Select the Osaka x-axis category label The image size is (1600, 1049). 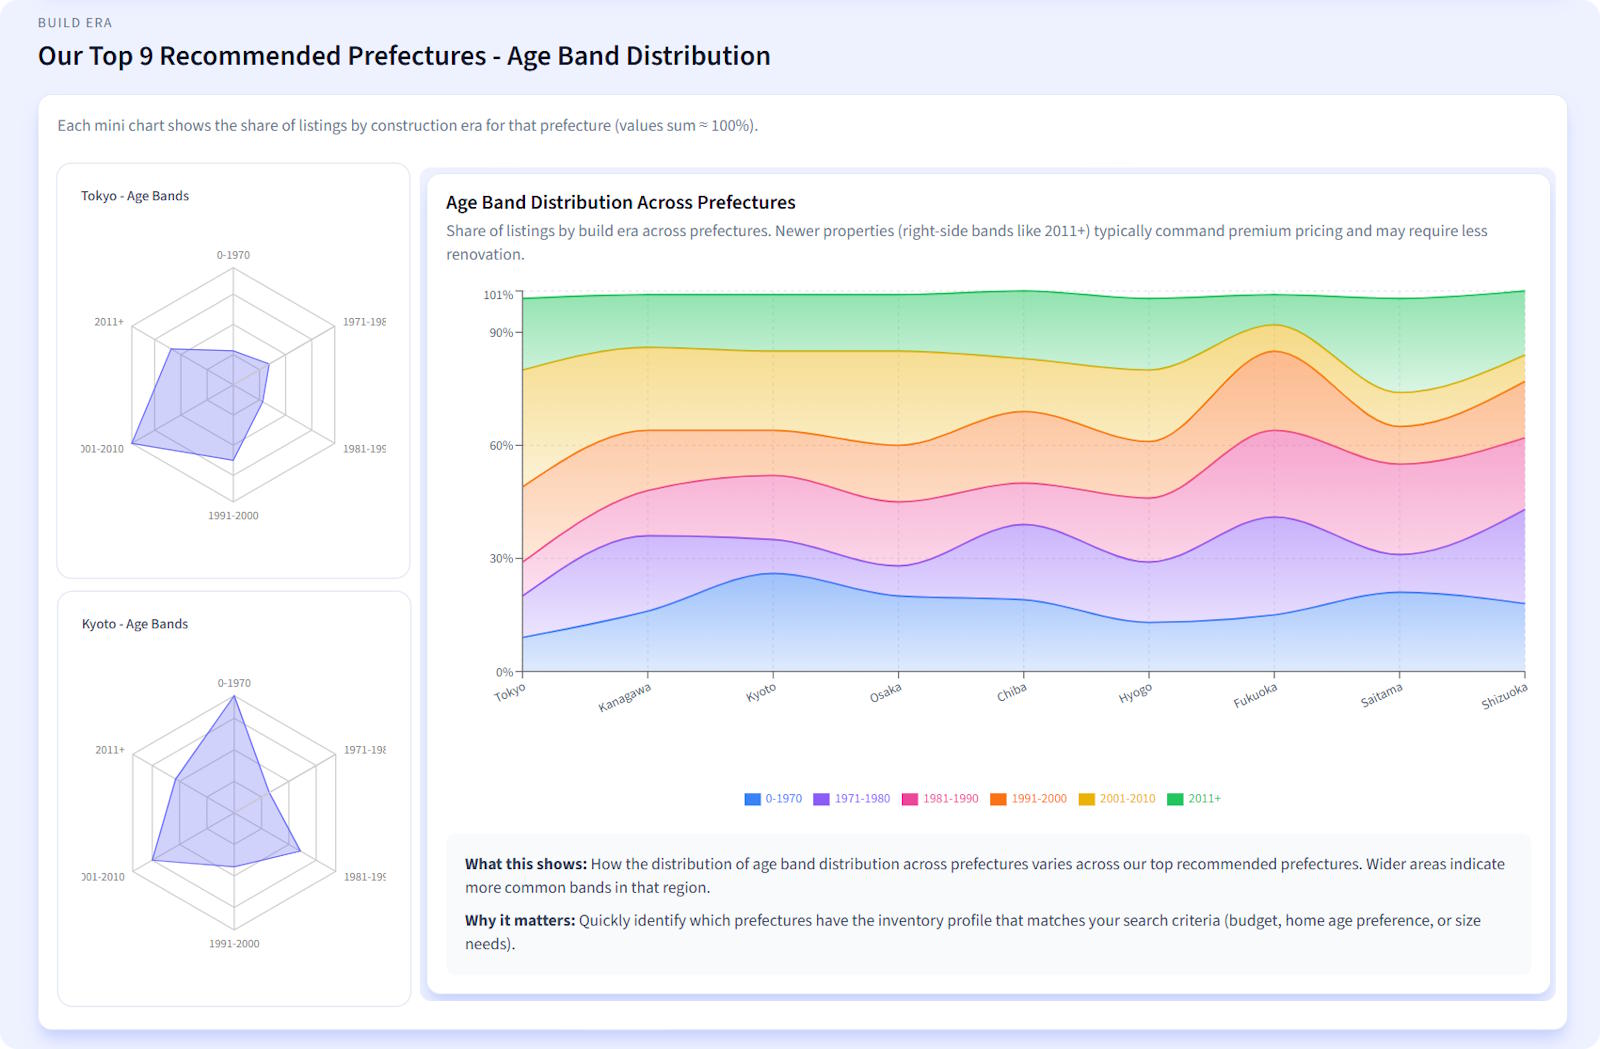(x=885, y=693)
